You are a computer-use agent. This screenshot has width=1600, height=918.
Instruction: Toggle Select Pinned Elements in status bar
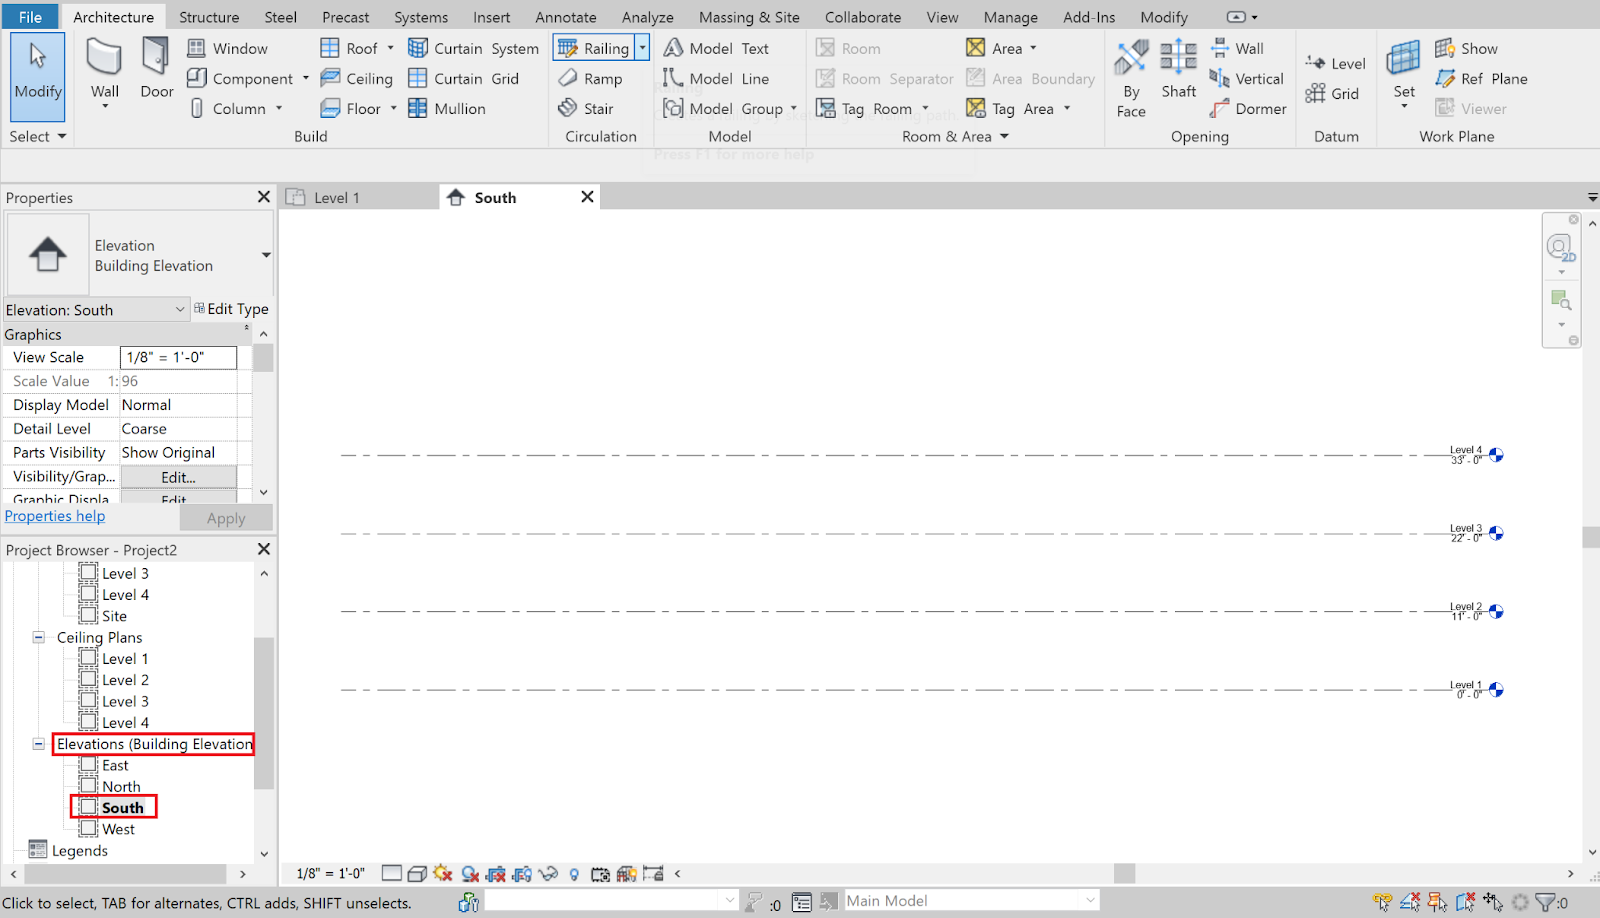1437,902
